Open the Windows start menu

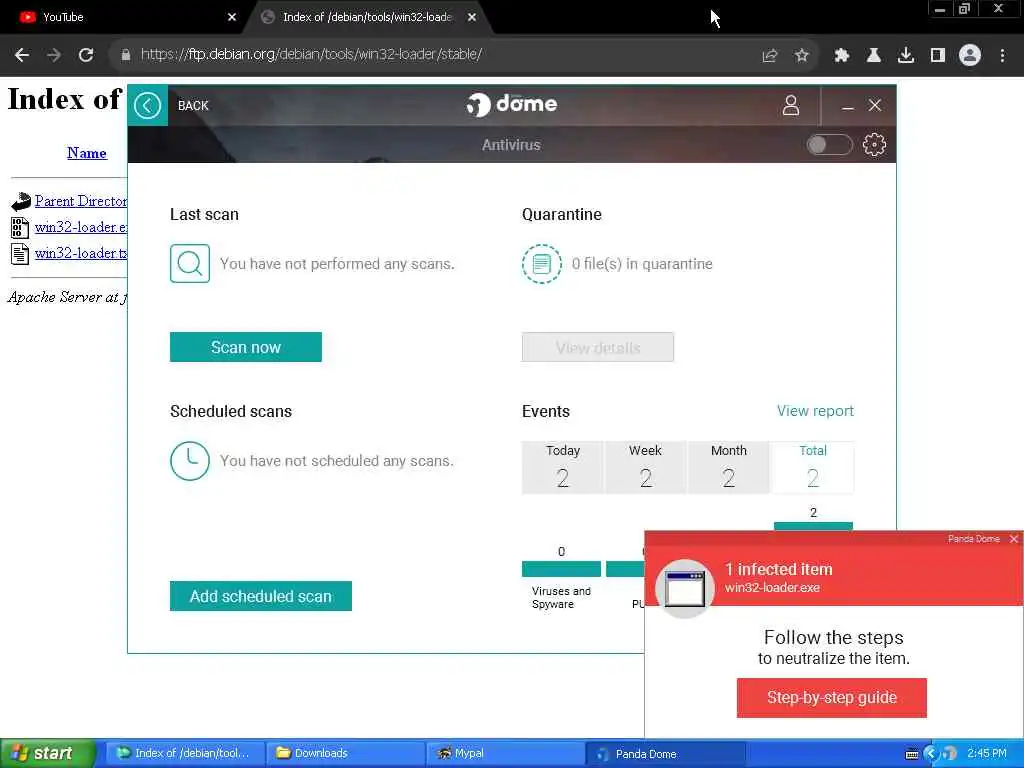coord(47,753)
